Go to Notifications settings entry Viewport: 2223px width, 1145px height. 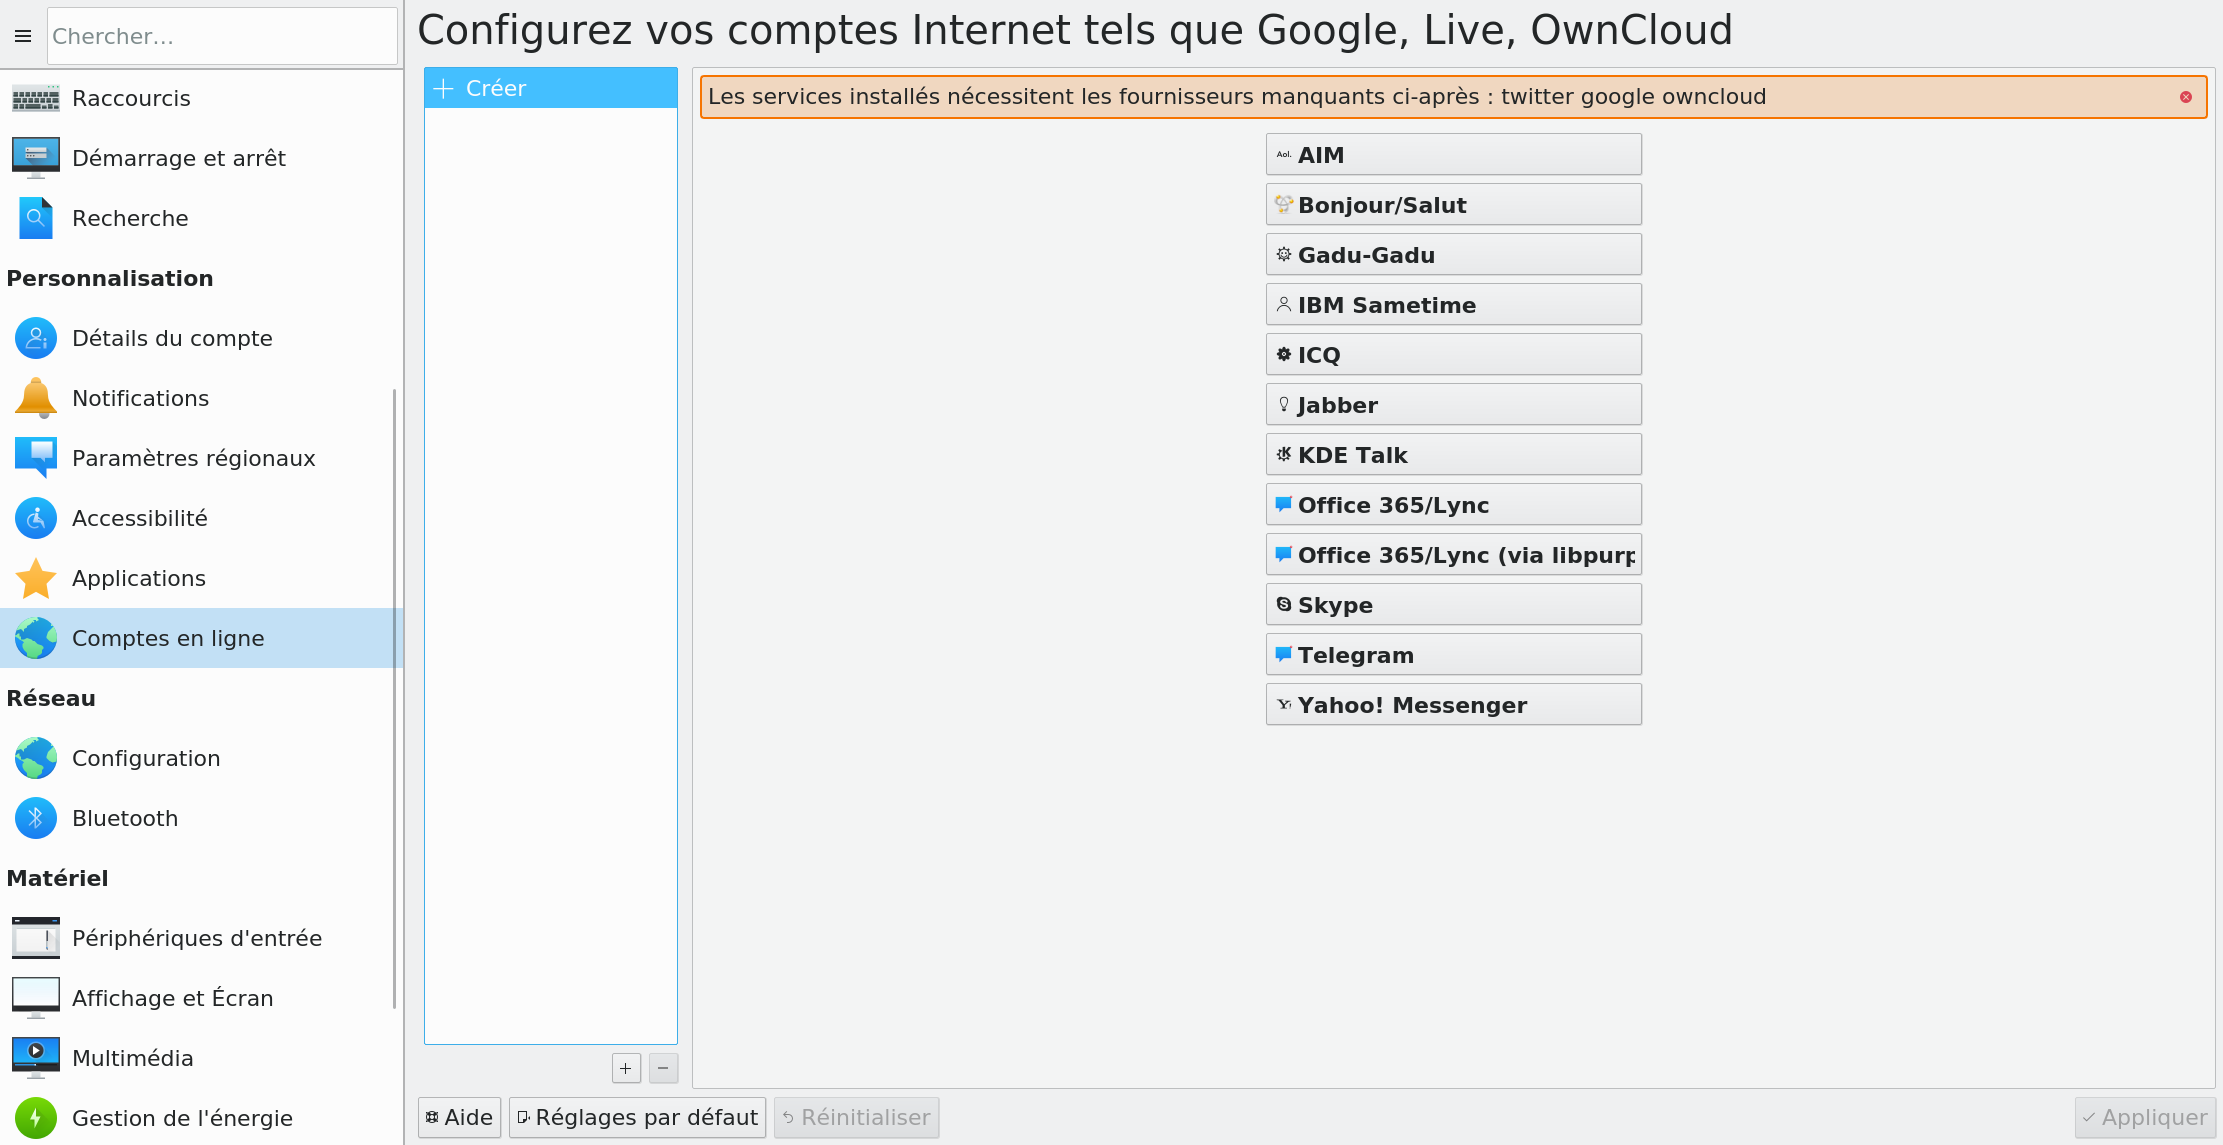pos(200,398)
